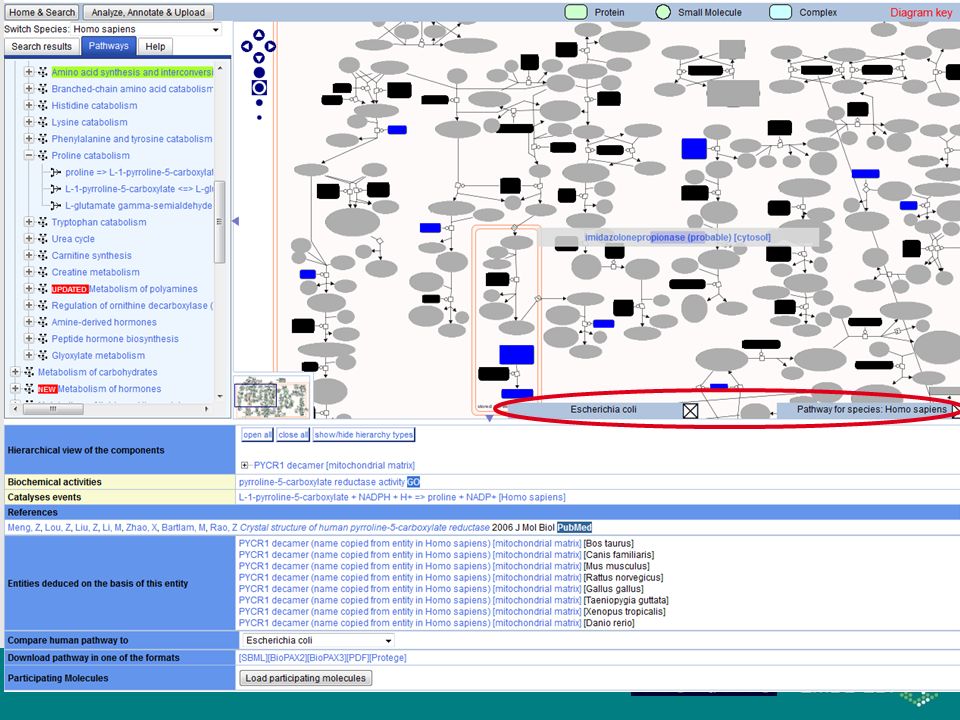Viewport: 960px width, 720px height.
Task: Collapse the Proline catabolism node
Action: click(x=29, y=156)
